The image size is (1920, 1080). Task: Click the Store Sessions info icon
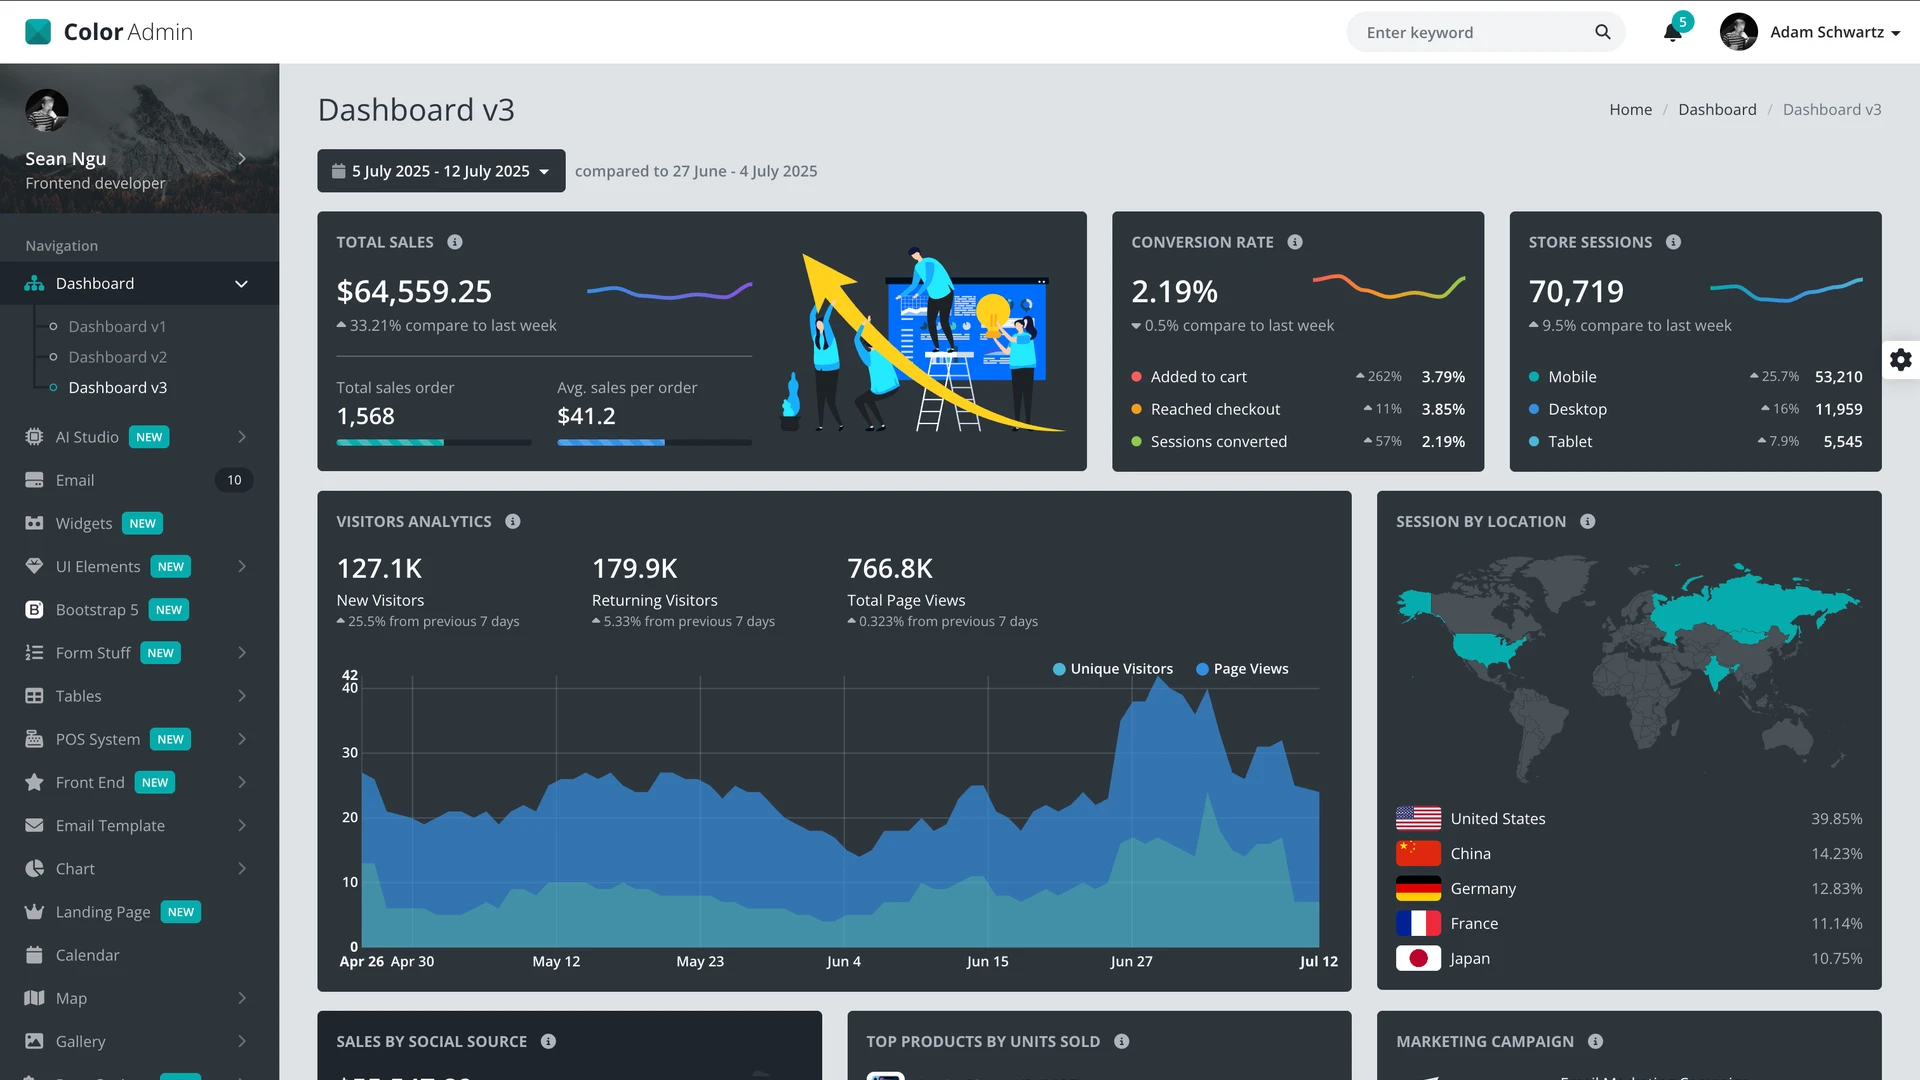[1673, 242]
